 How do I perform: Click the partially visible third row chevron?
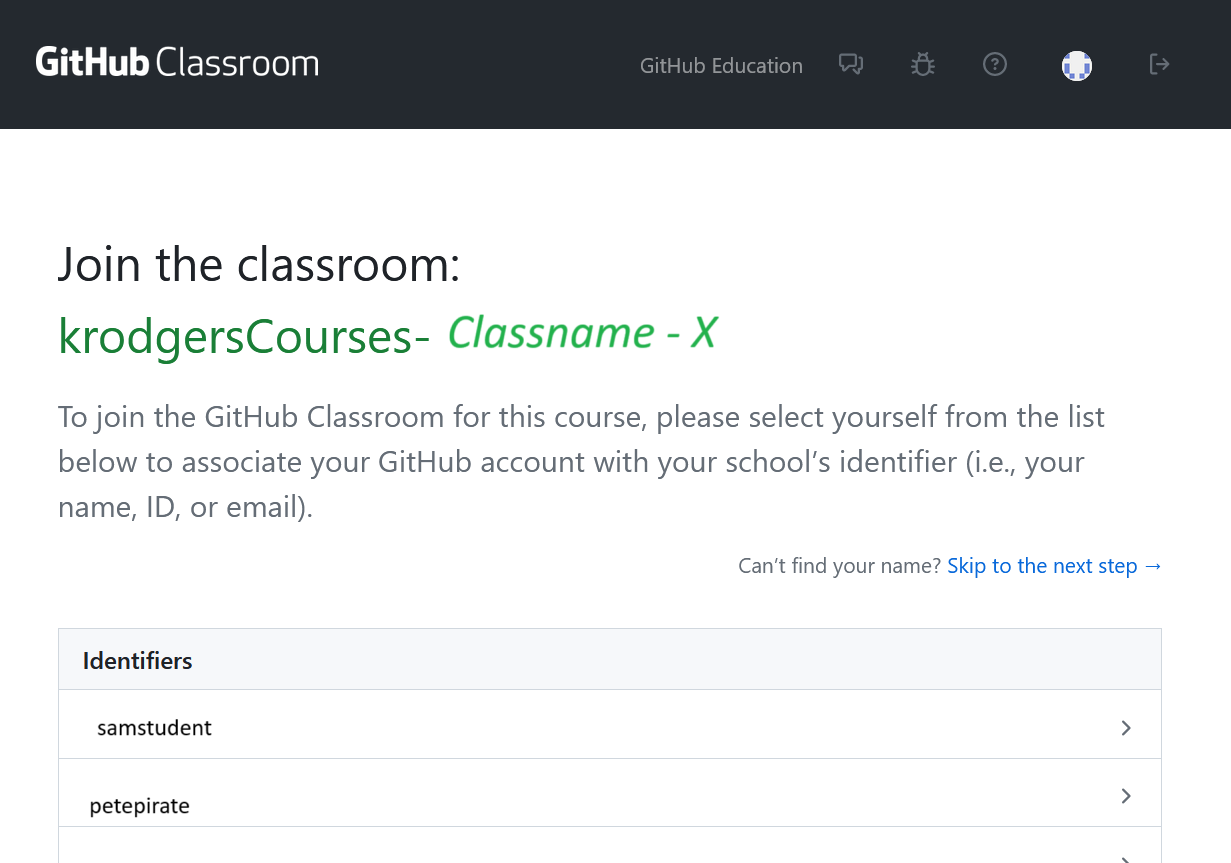[x=1126, y=858]
